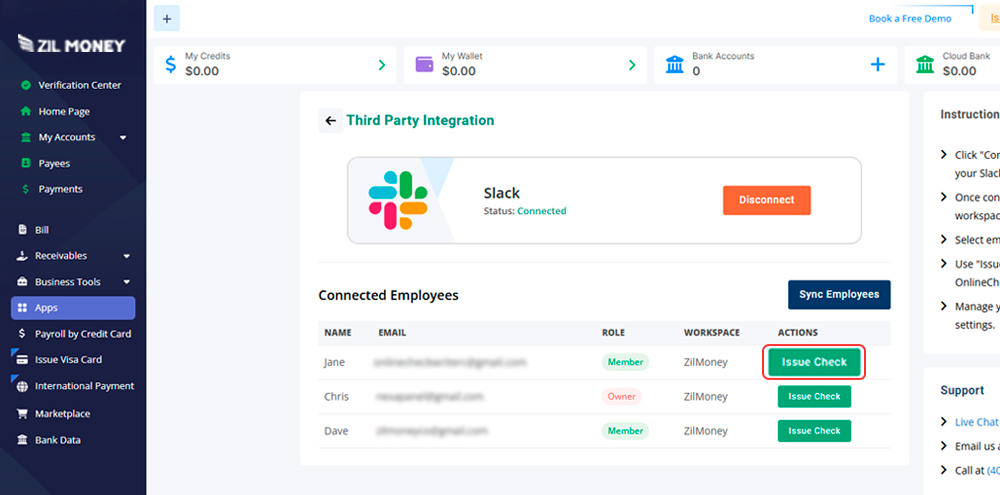Expand the My Accounts sidebar menu
1000x495 pixels.
pyautogui.click(x=123, y=138)
